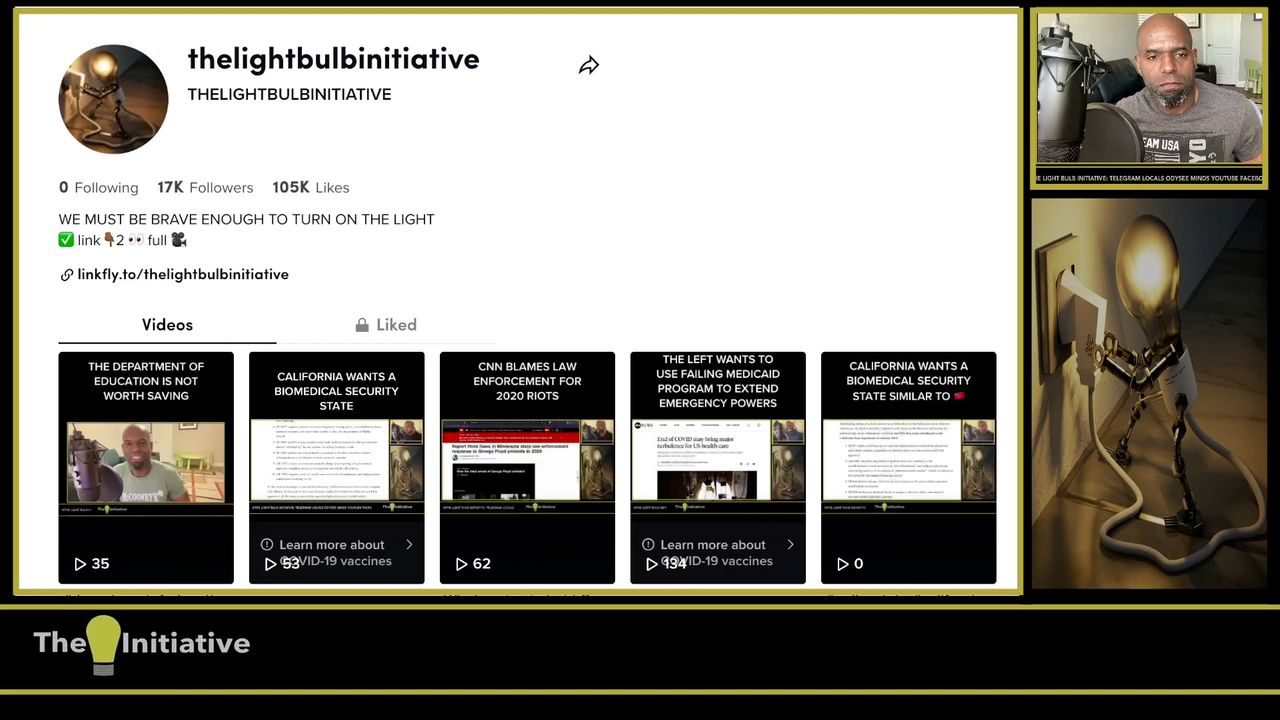The width and height of the screenshot is (1280, 720).
Task: Switch to the Liked tab
Action: tap(396, 325)
